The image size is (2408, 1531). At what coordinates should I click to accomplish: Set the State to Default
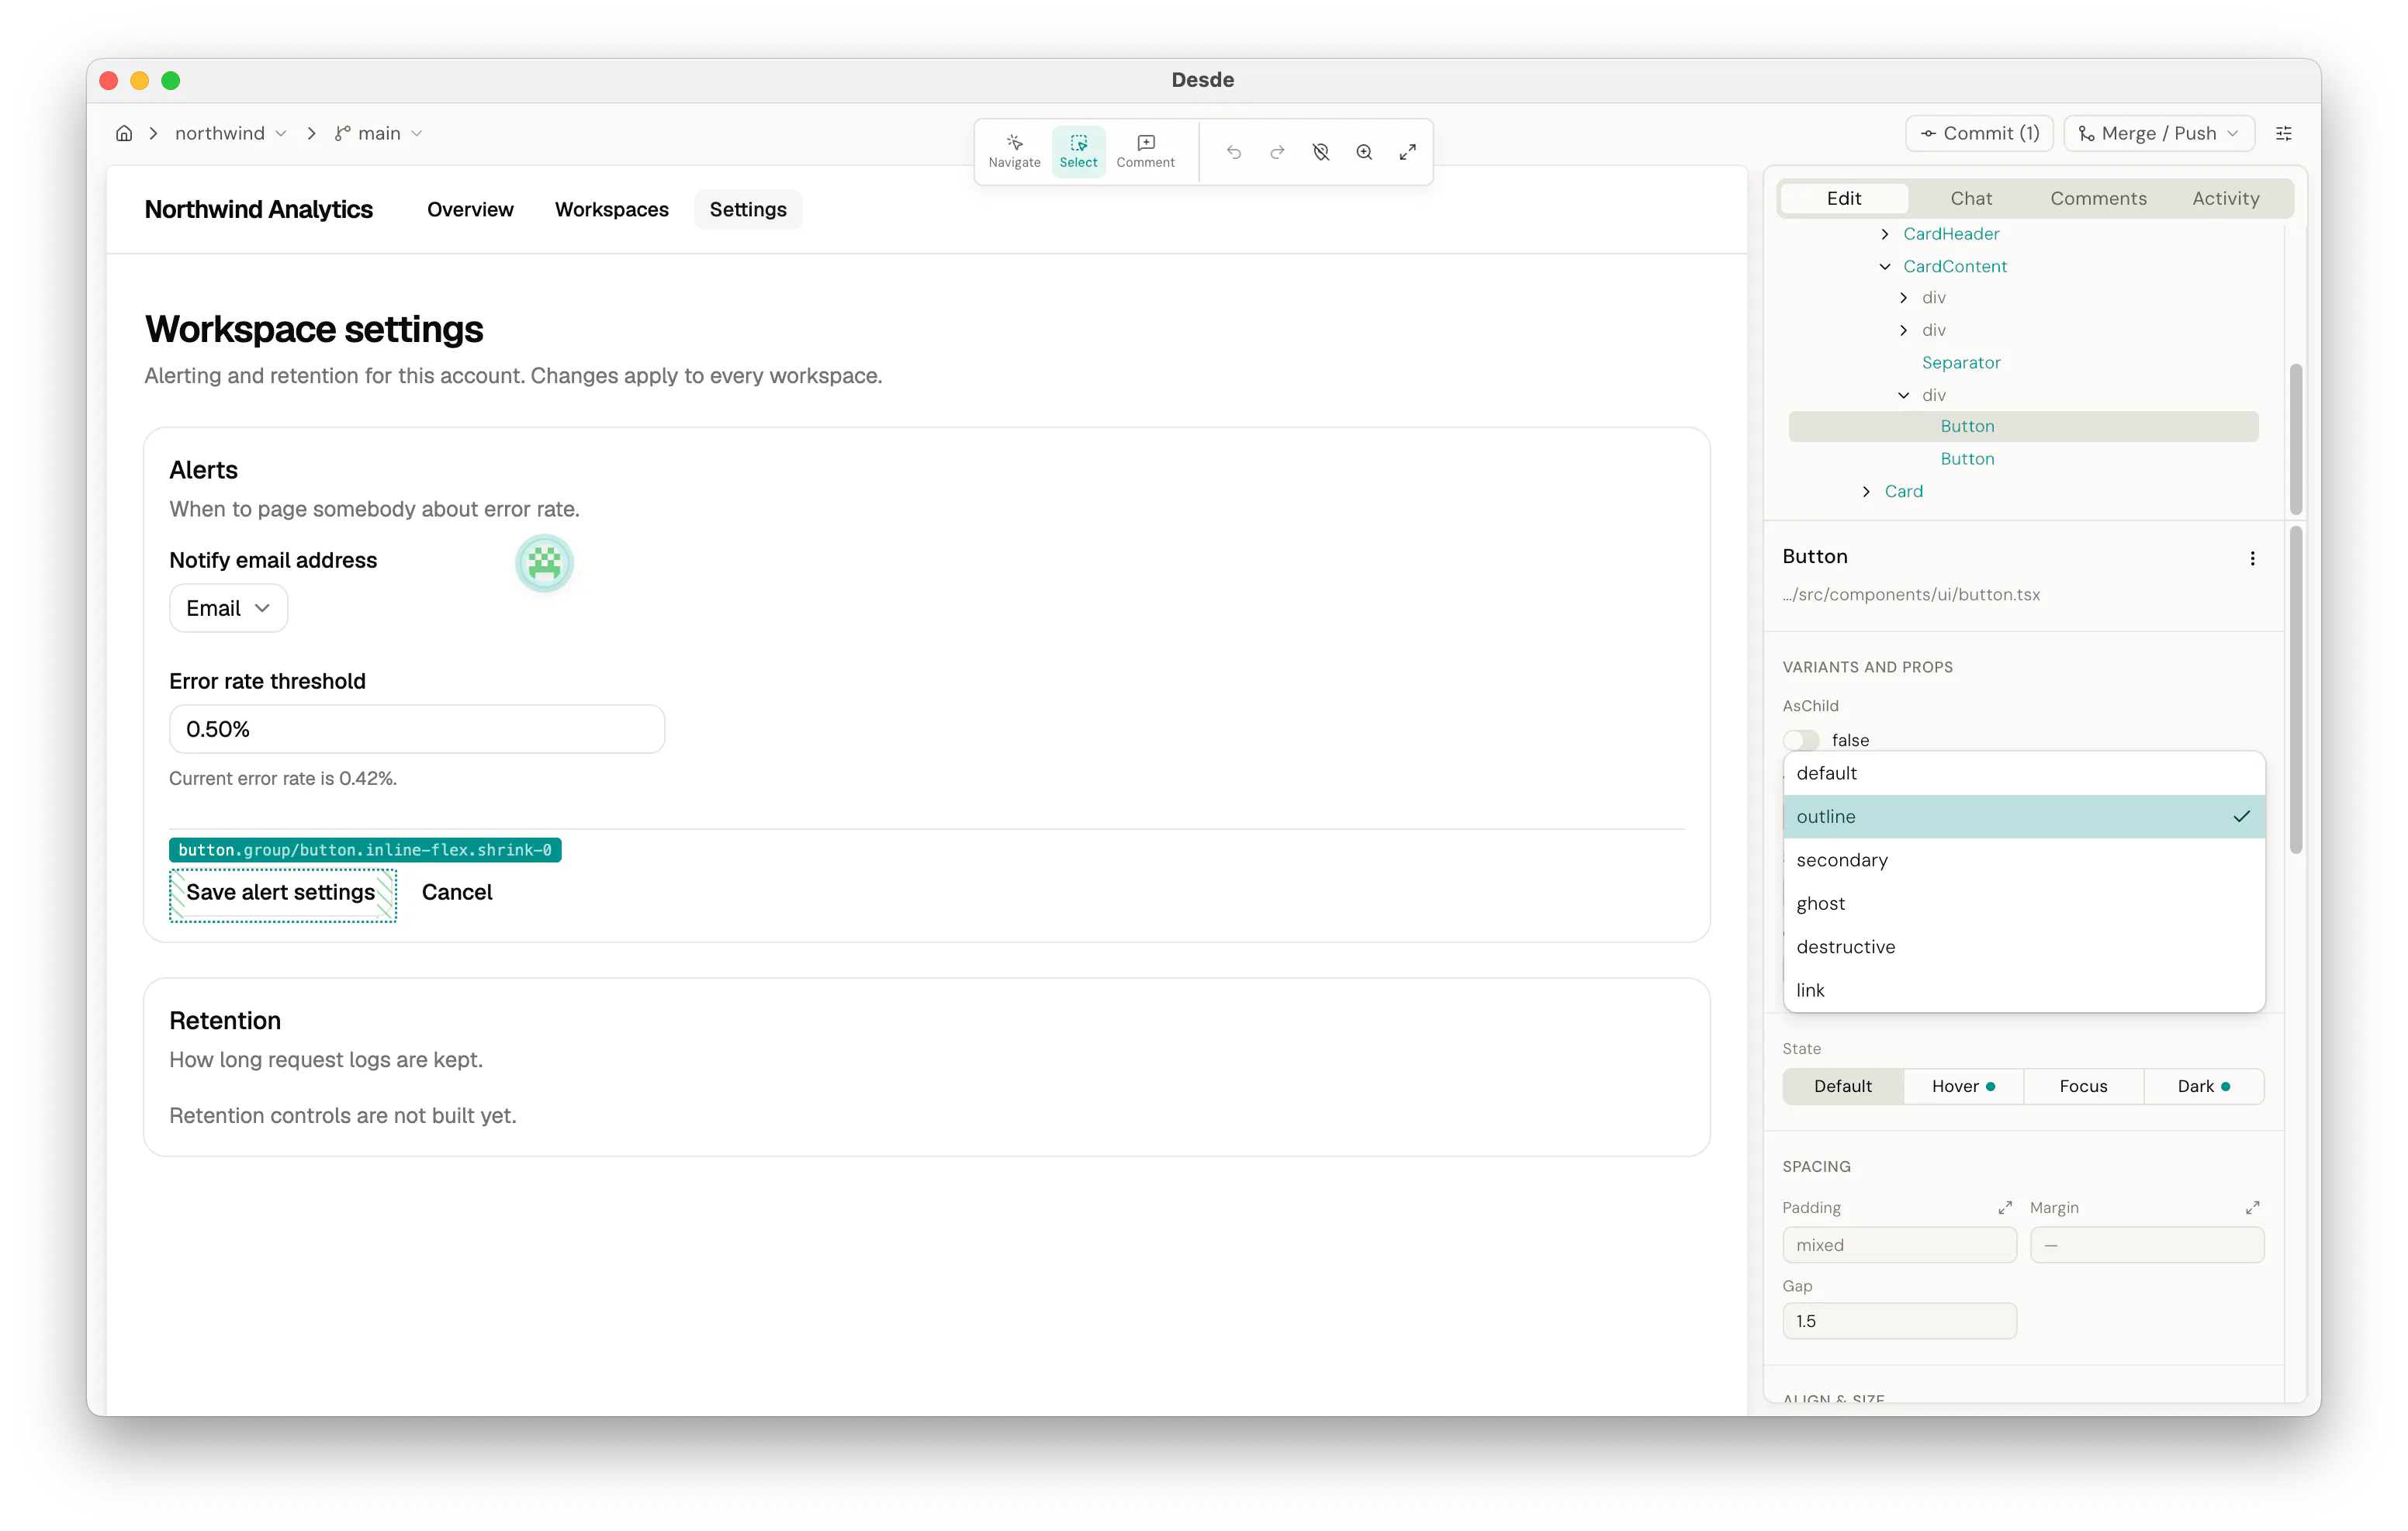pyautogui.click(x=1843, y=1086)
